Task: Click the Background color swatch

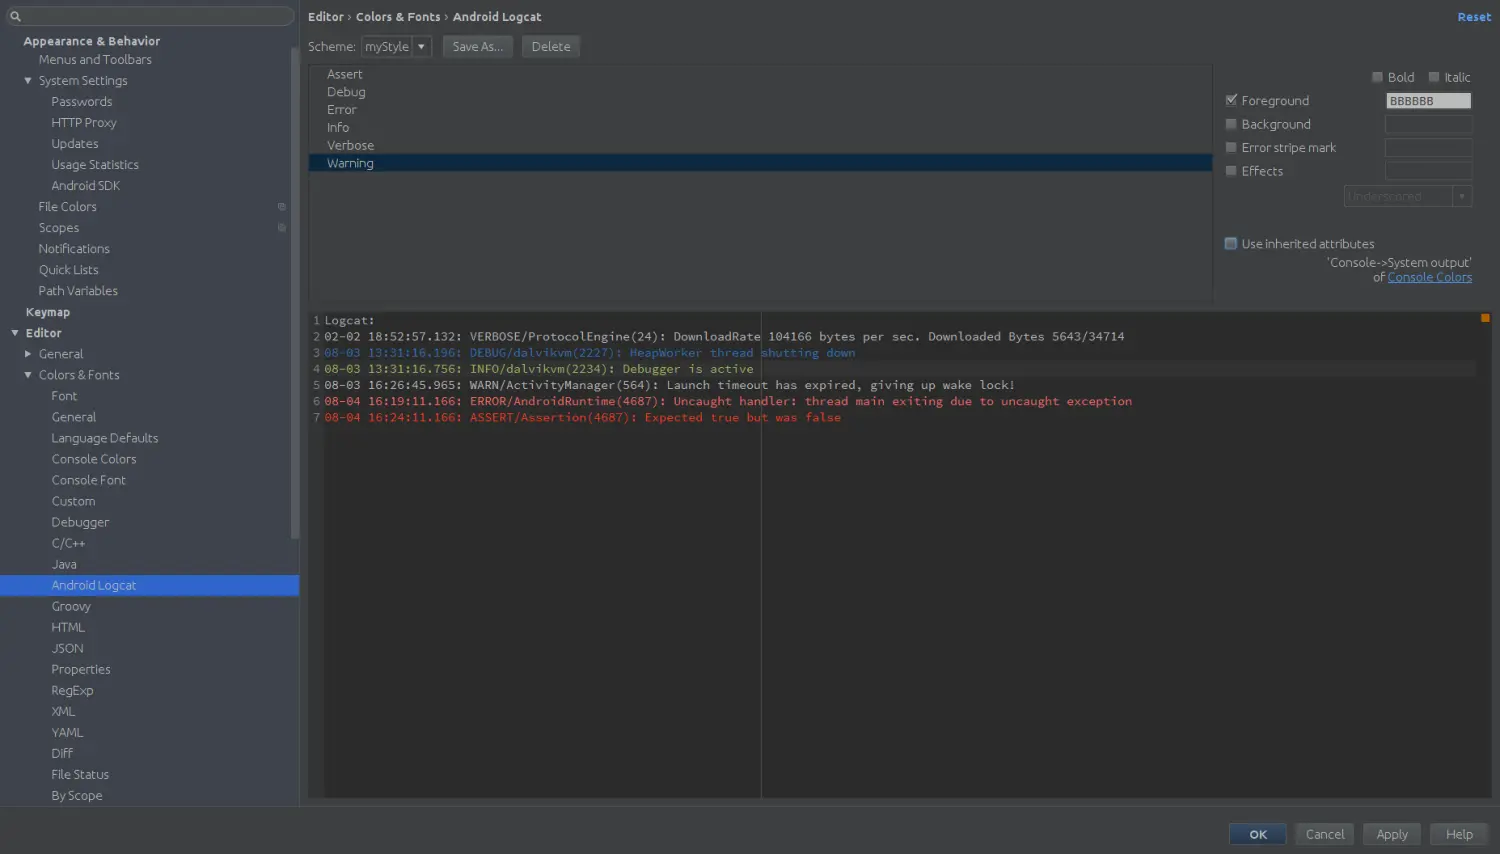Action: click(x=1428, y=124)
